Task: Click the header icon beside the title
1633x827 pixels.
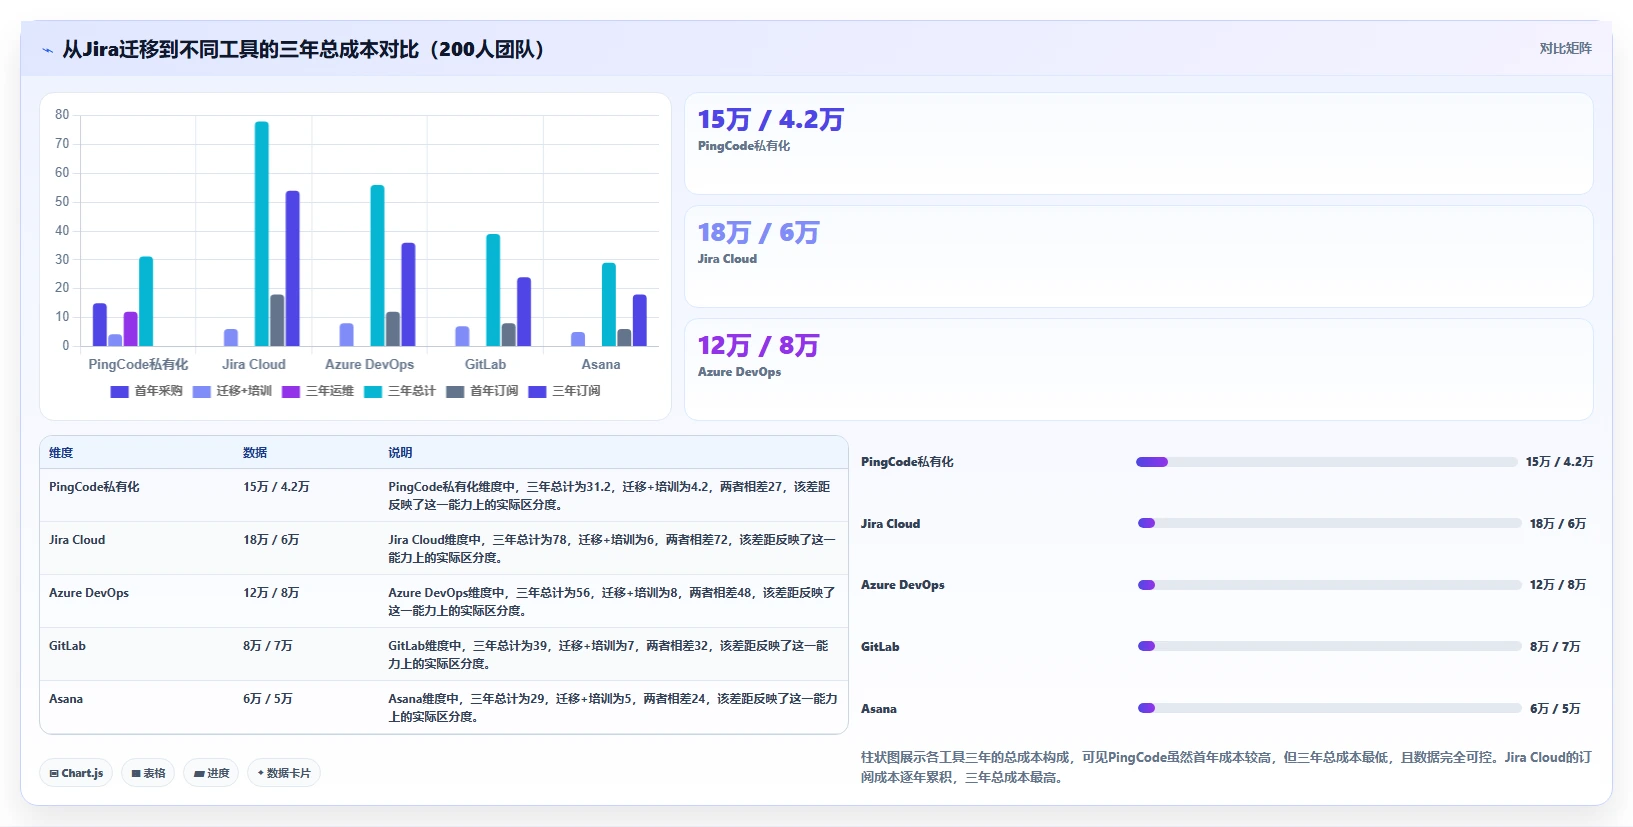Action: pyautogui.click(x=47, y=50)
